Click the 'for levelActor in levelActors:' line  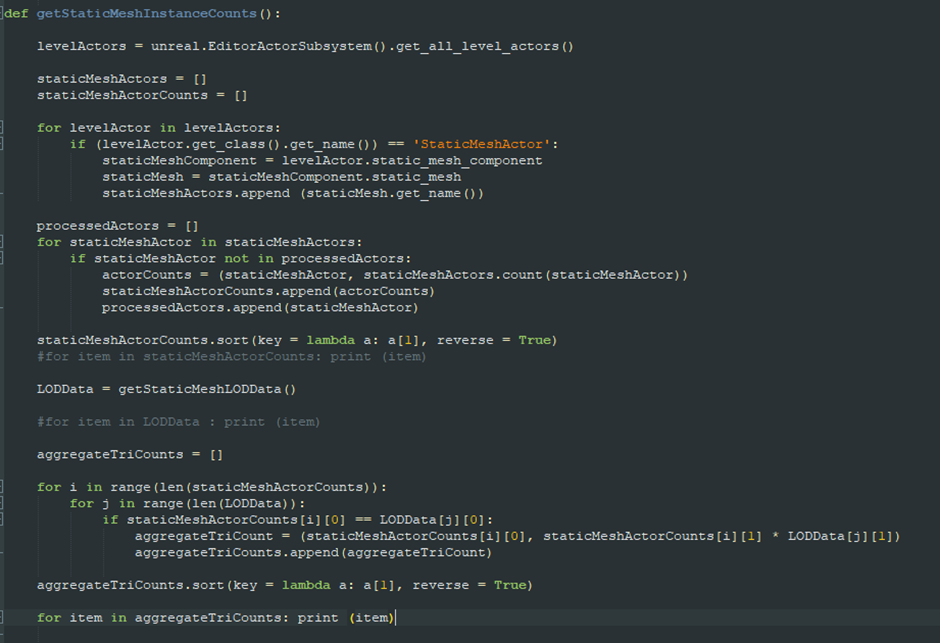pos(158,128)
